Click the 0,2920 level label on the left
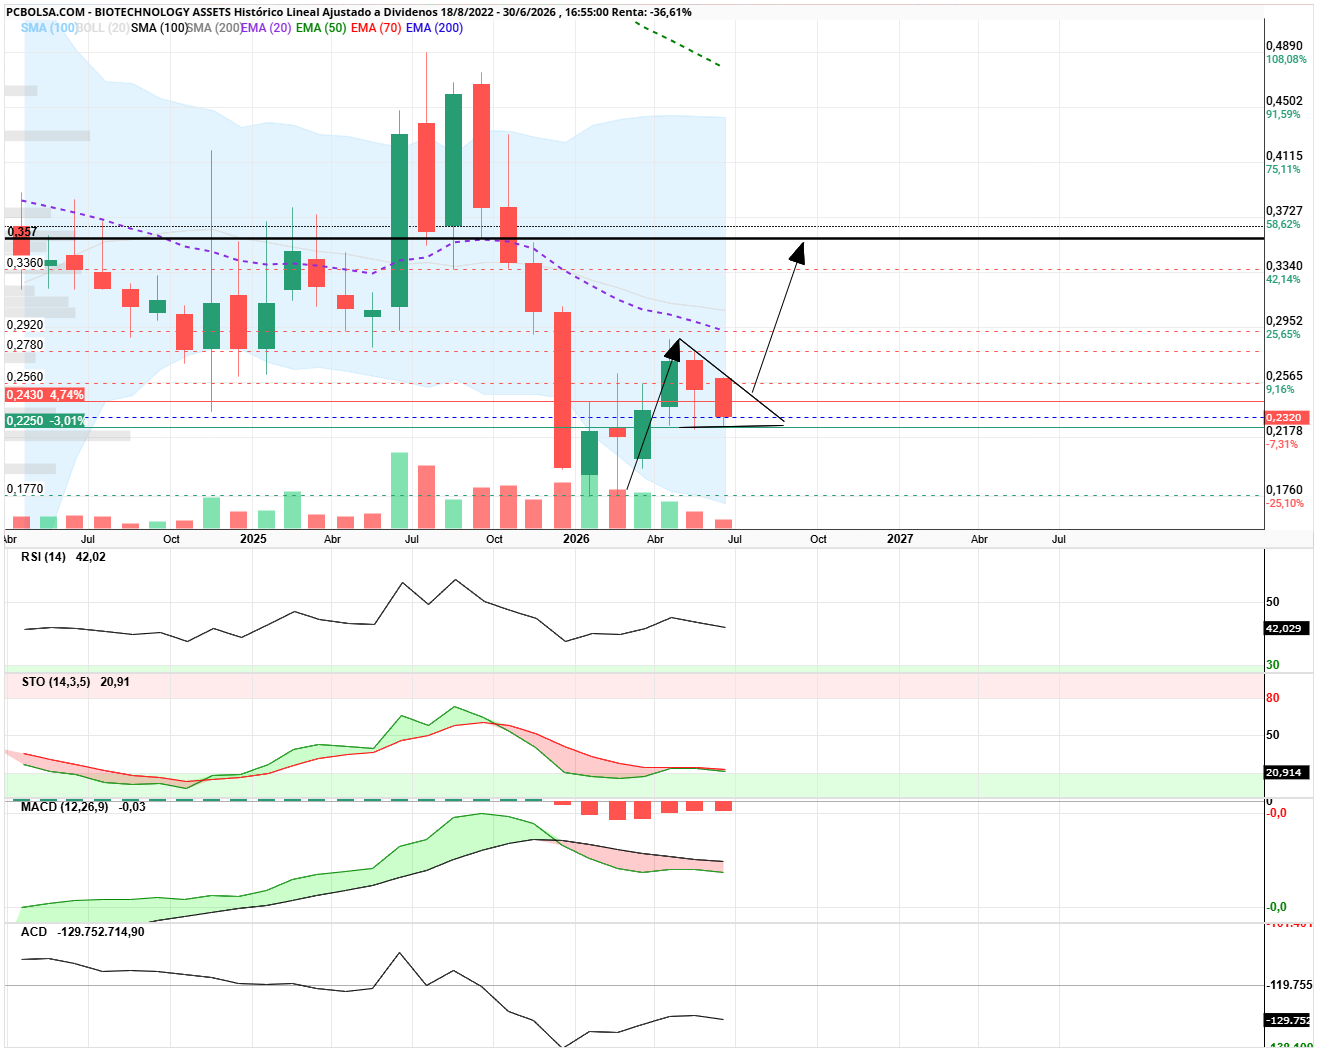This screenshot has width=1318, height=1052. click(x=25, y=325)
